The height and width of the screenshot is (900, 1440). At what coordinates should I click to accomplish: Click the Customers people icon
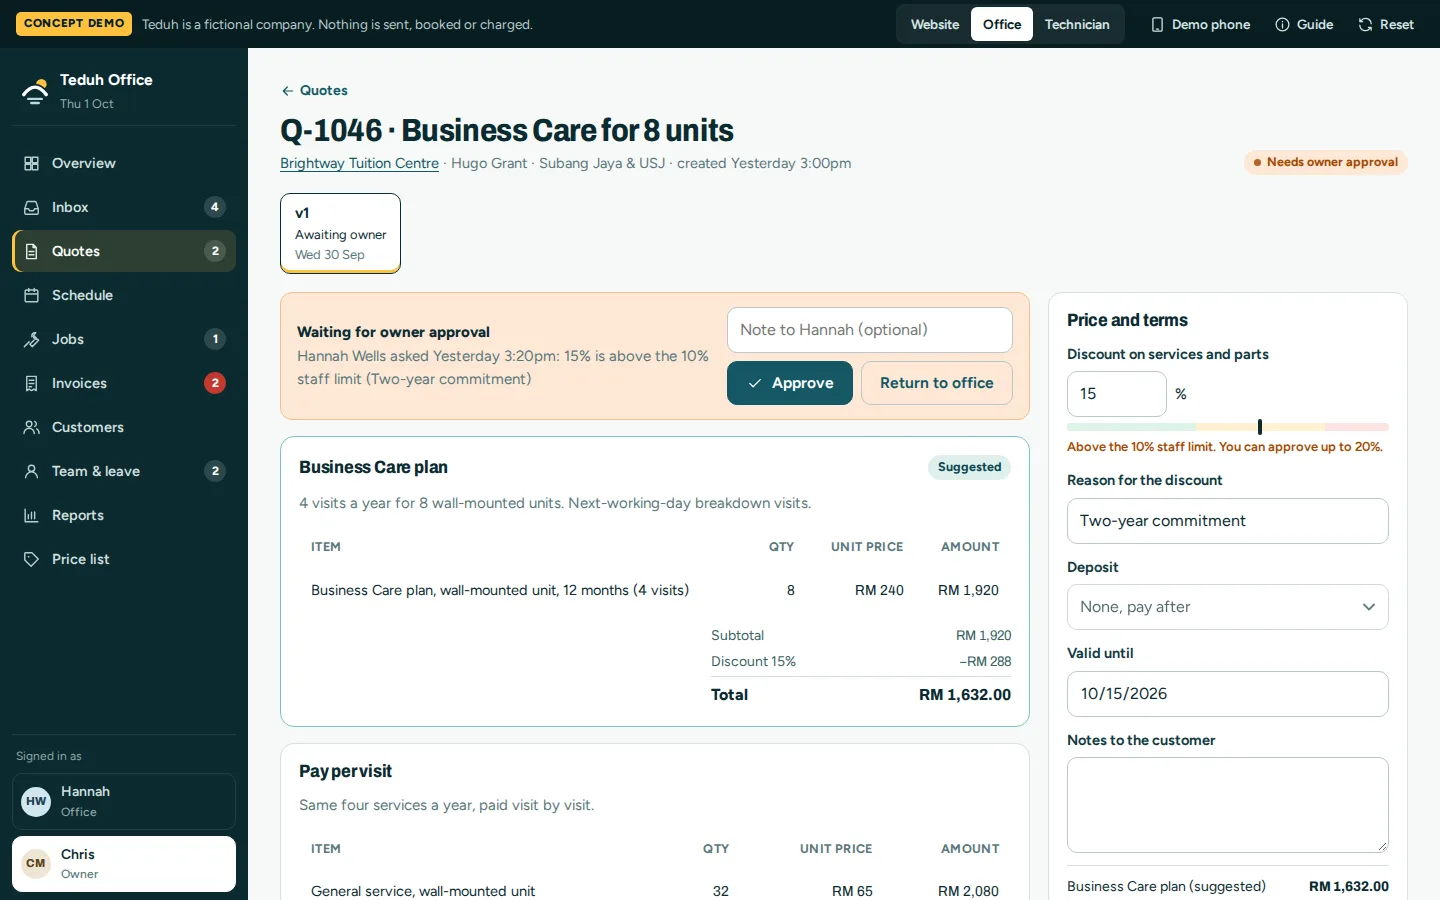click(x=31, y=427)
